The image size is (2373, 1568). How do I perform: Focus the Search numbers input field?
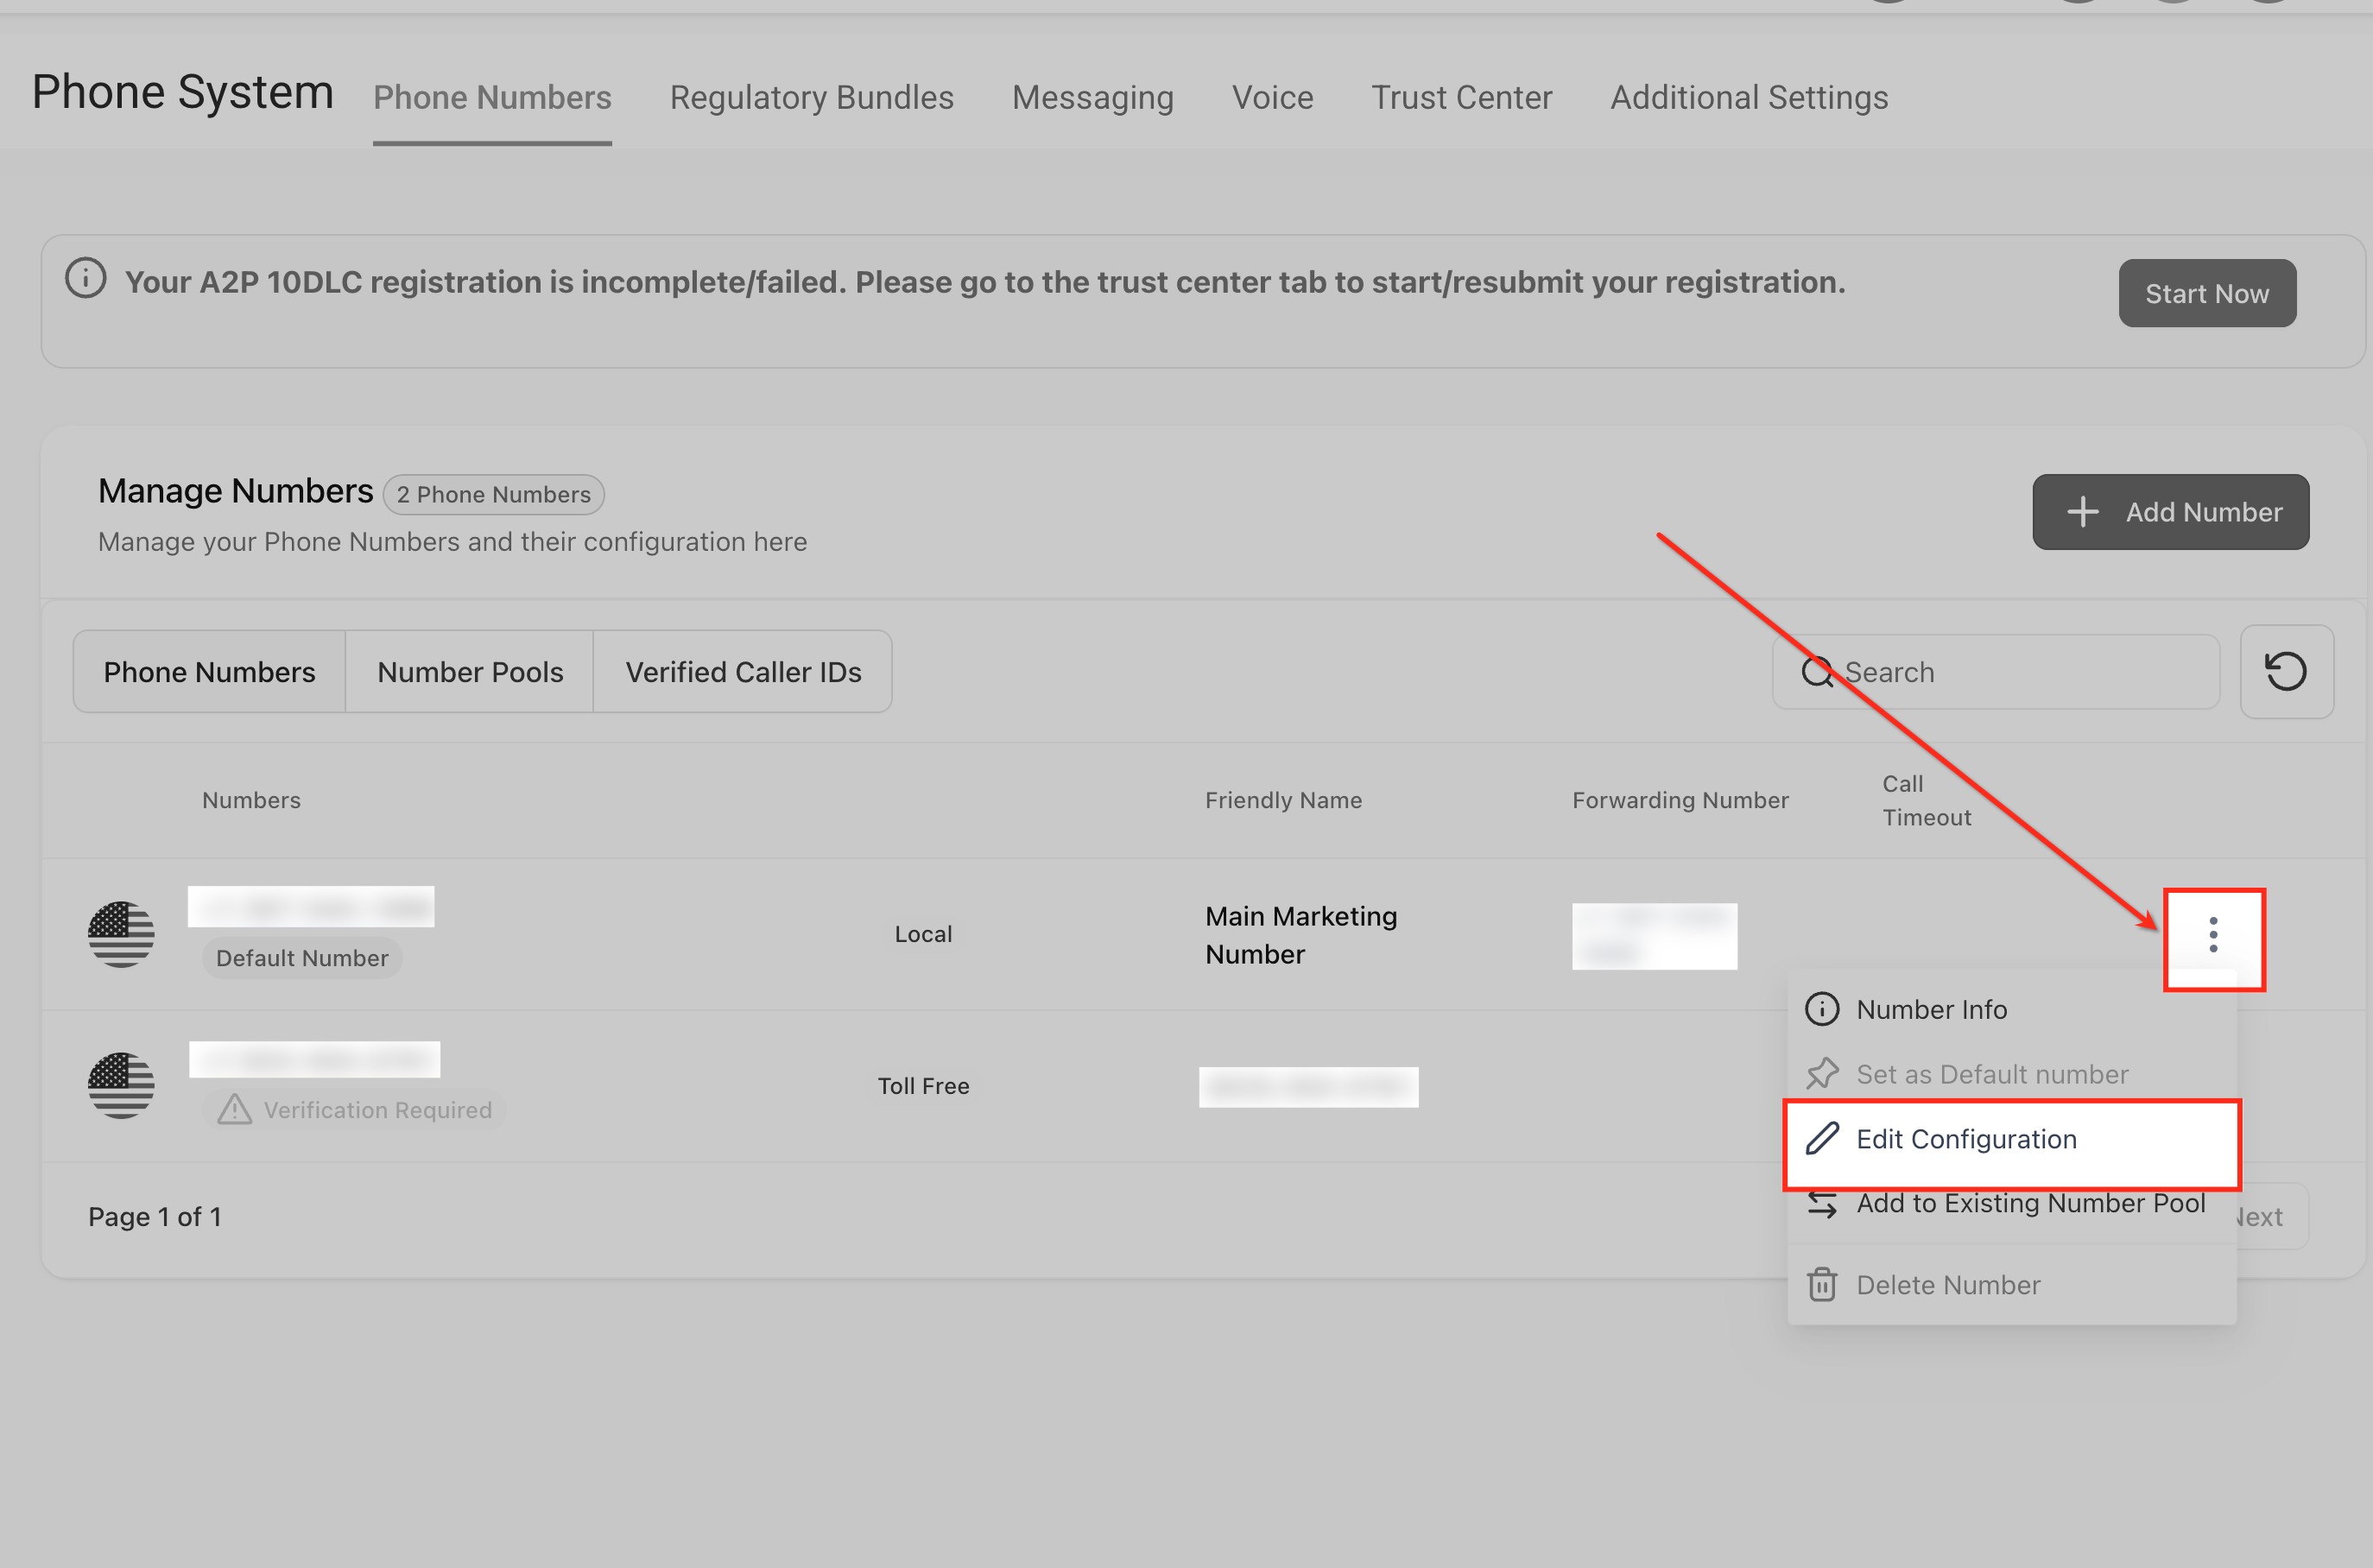[x=2020, y=672]
